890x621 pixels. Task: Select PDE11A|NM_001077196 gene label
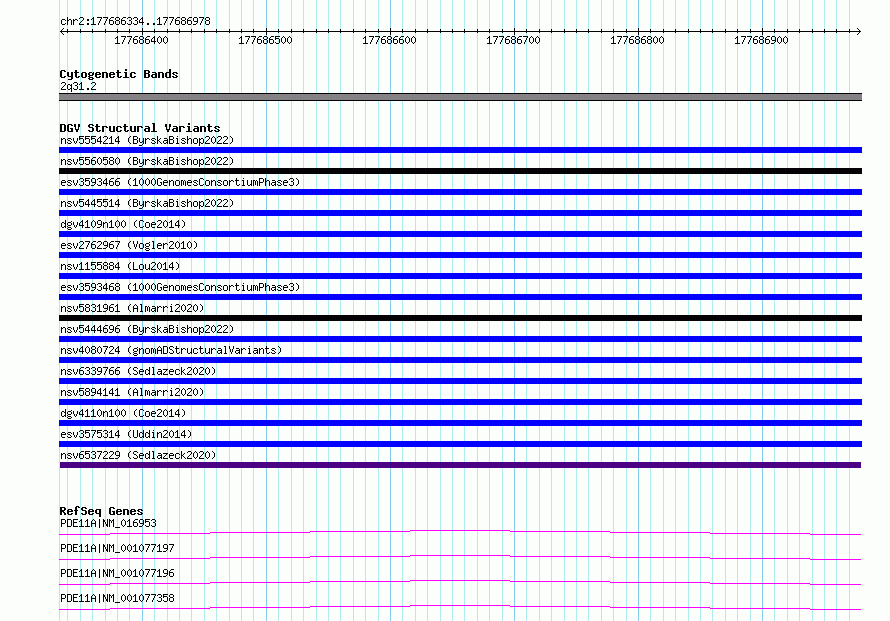coord(117,573)
